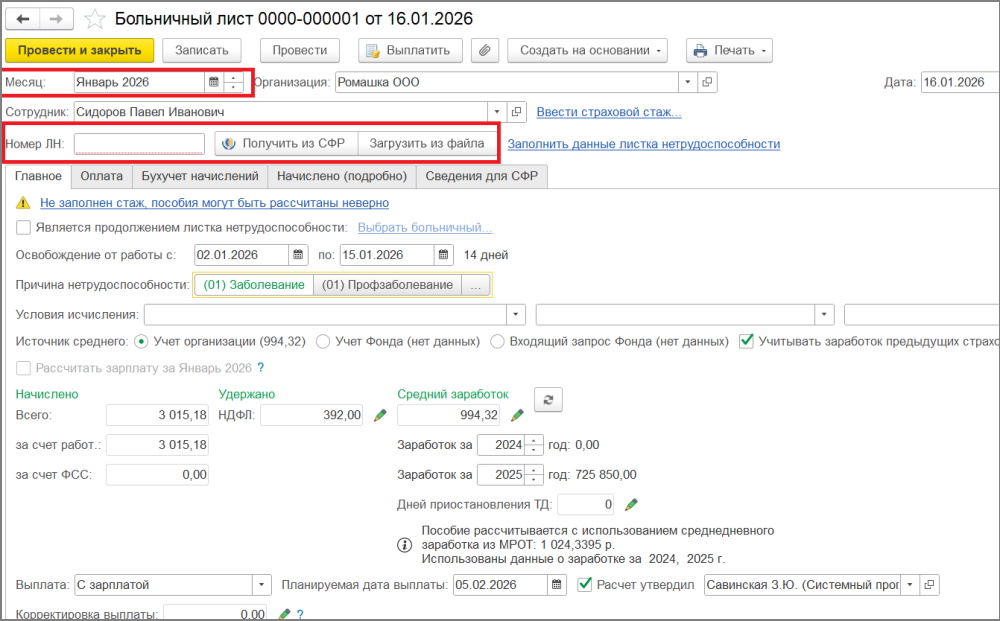1000x621 pixels.
Task: Click the Ввести страховой стаж link
Action: click(608, 112)
